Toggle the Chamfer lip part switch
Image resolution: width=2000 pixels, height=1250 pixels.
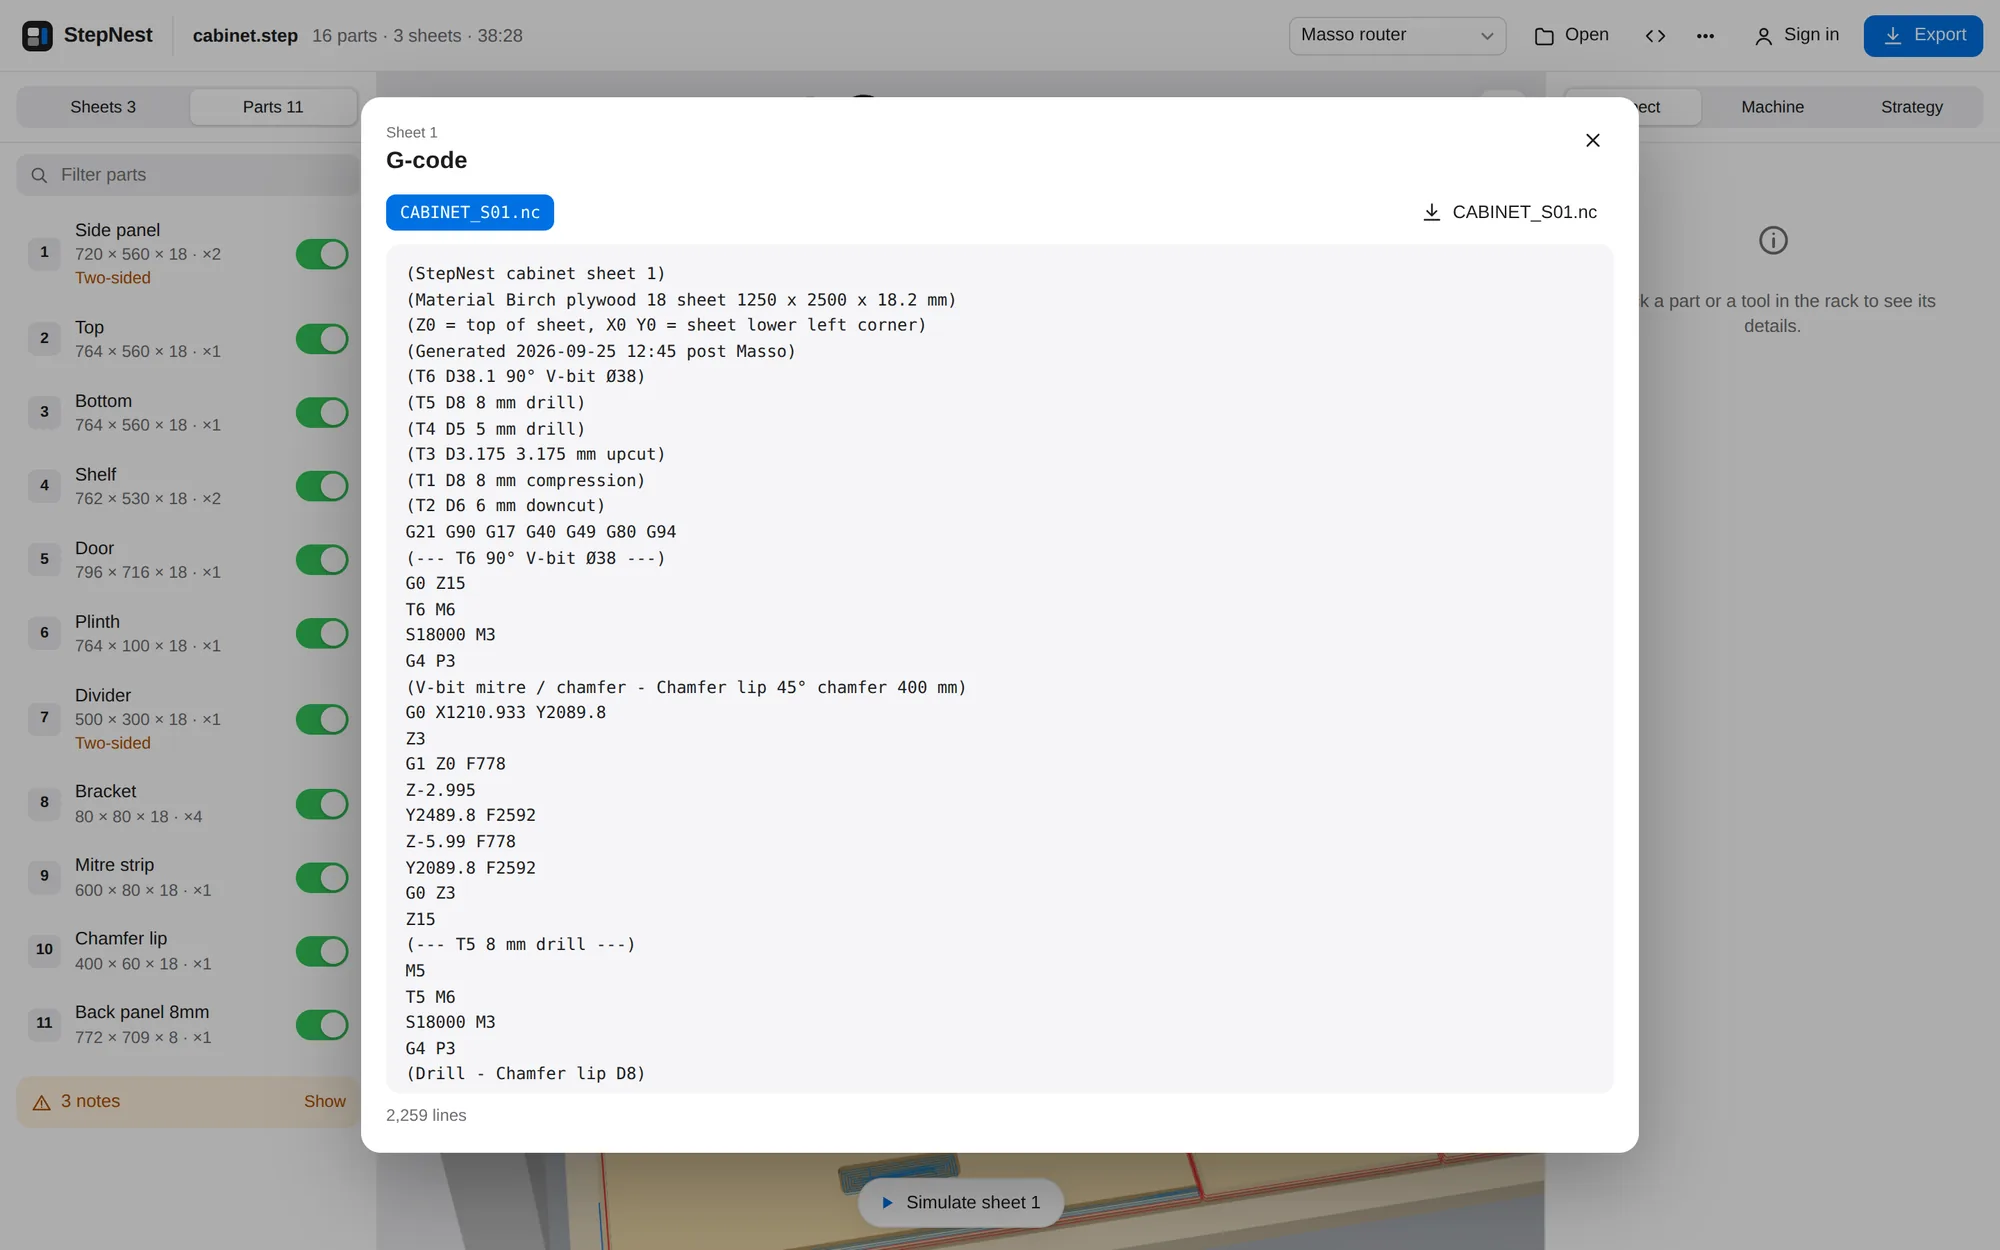point(322,951)
